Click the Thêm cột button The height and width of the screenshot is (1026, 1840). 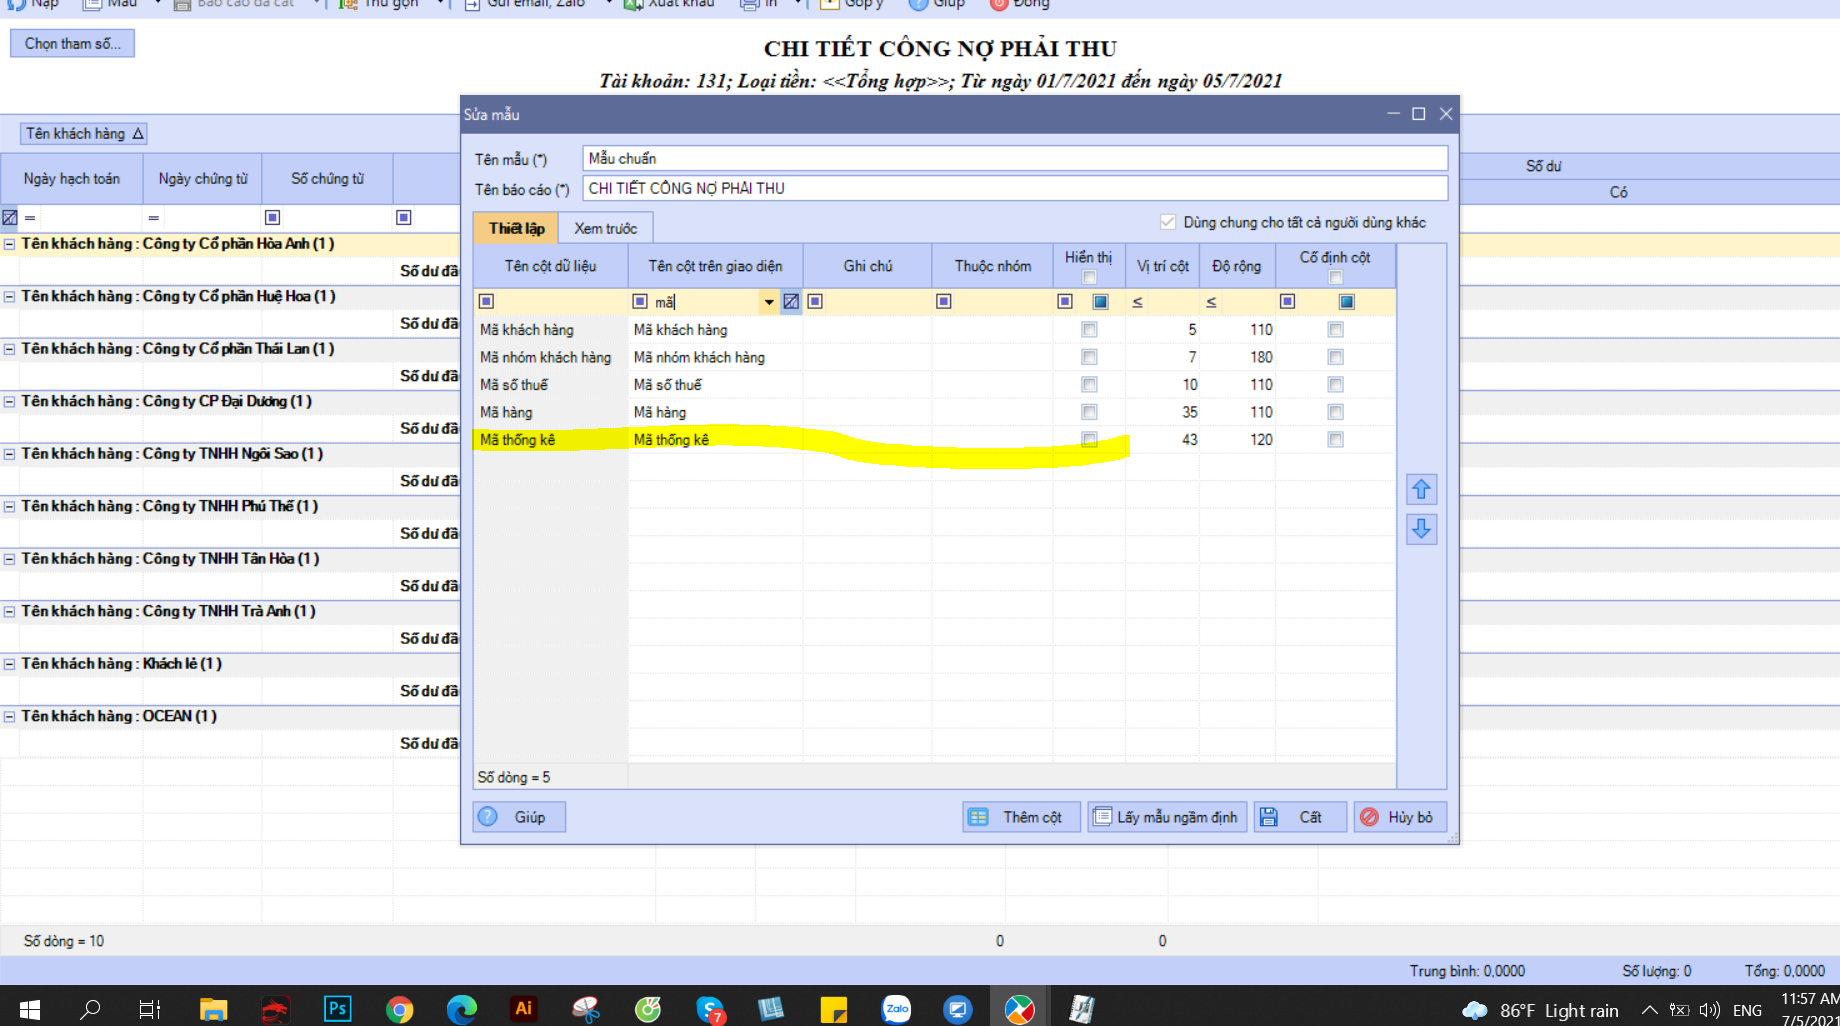pyautogui.click(x=1021, y=817)
